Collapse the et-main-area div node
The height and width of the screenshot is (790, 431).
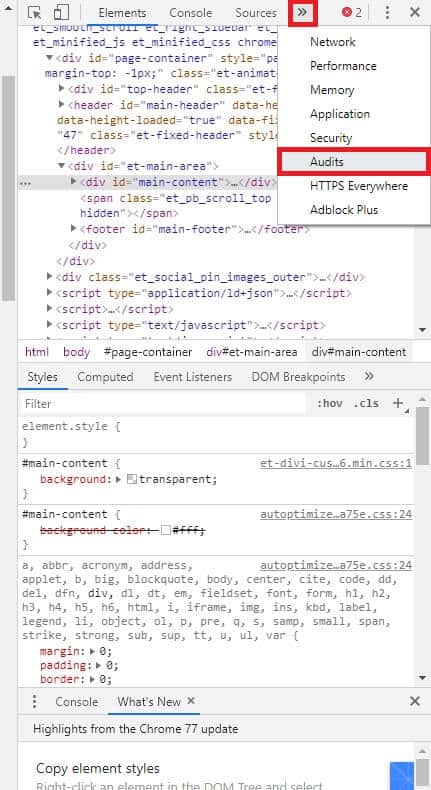(61, 166)
